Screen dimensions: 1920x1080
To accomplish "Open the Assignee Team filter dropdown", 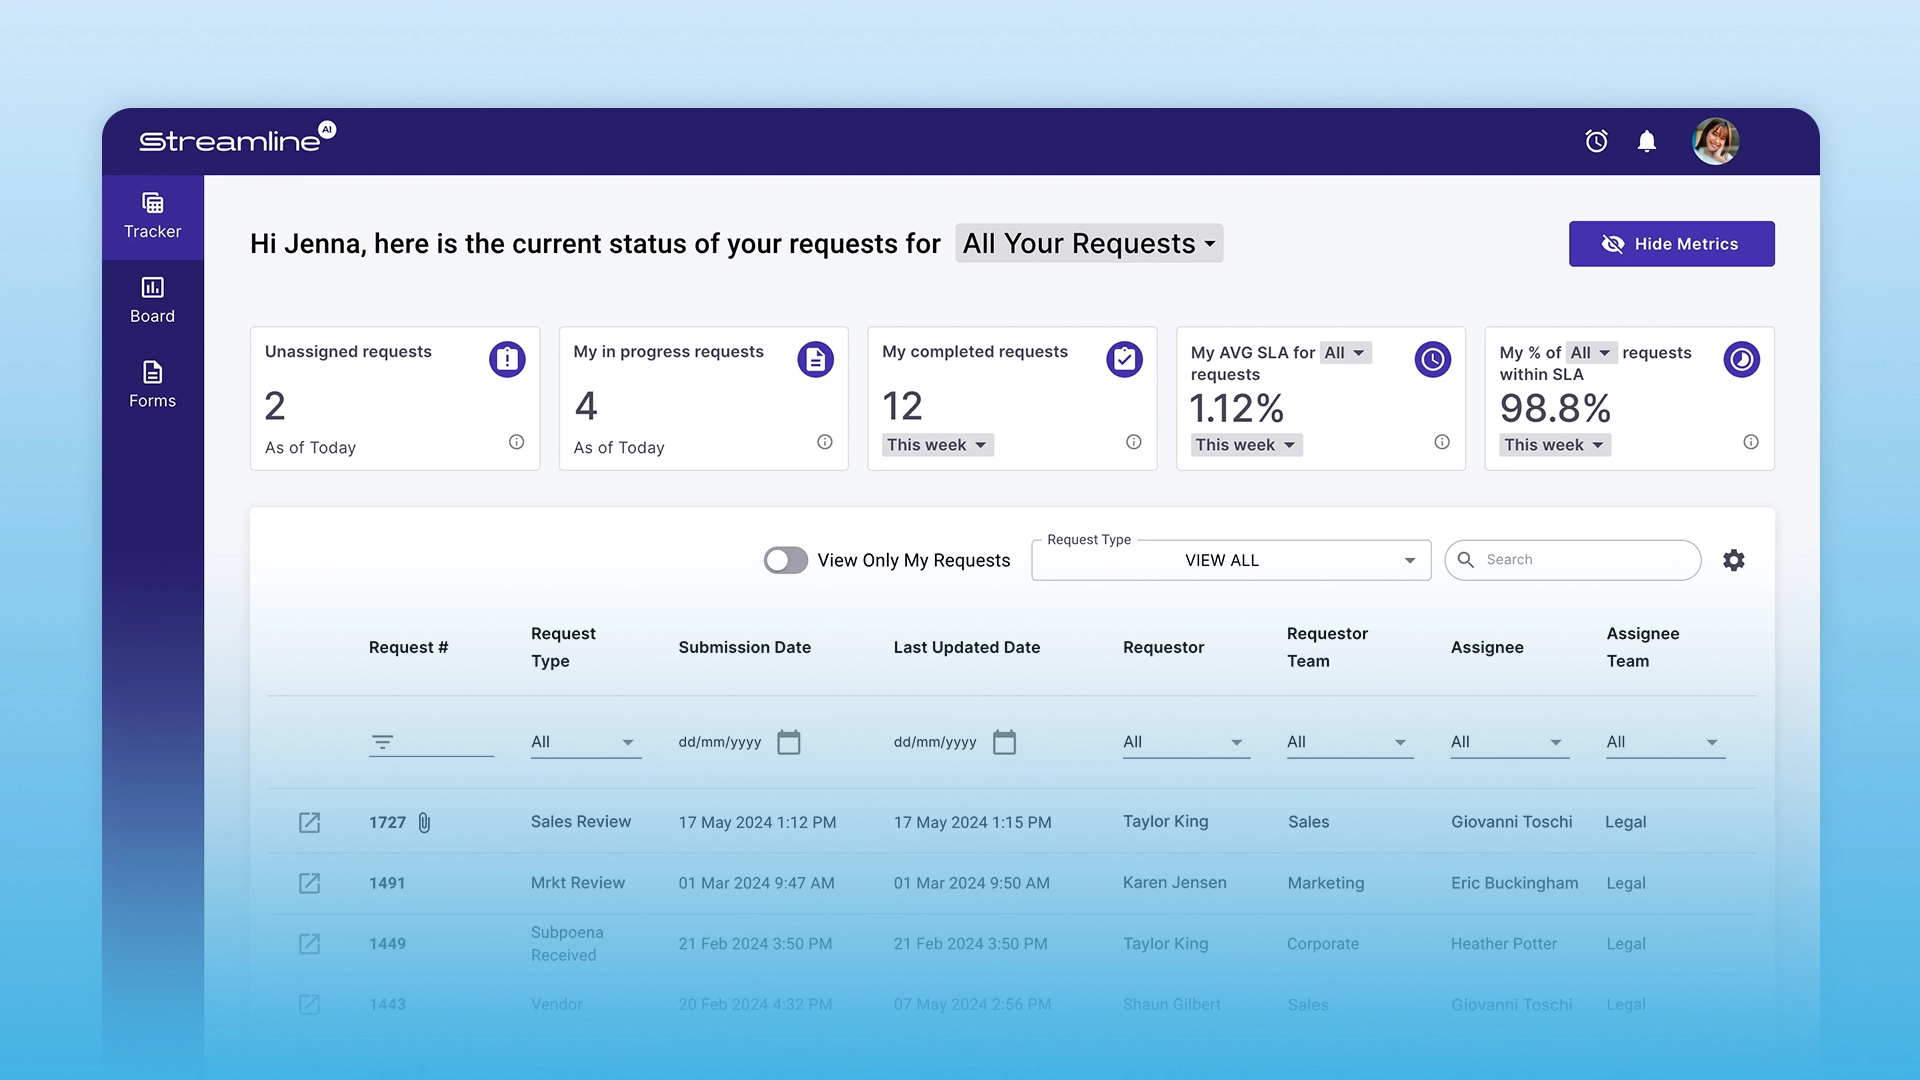I will point(1666,742).
